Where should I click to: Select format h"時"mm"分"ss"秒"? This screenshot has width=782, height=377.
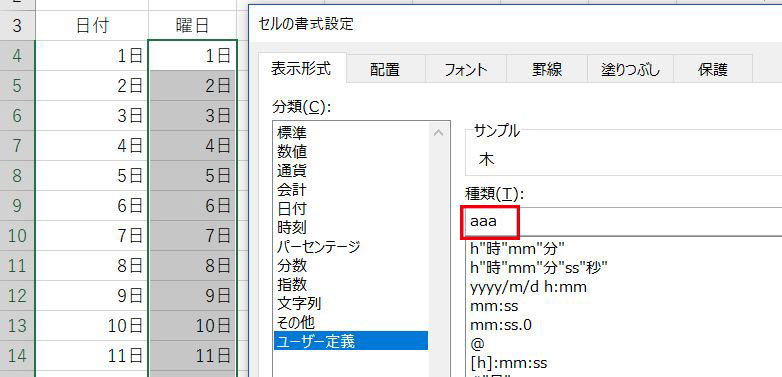coord(539,267)
